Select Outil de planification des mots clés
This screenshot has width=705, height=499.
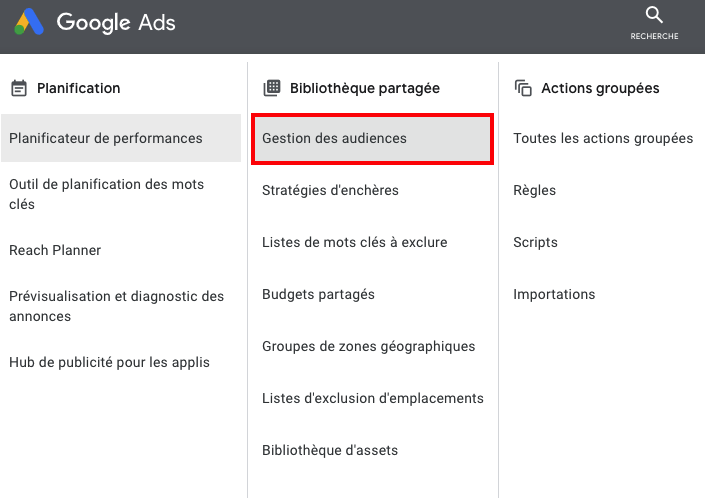[x=106, y=194]
